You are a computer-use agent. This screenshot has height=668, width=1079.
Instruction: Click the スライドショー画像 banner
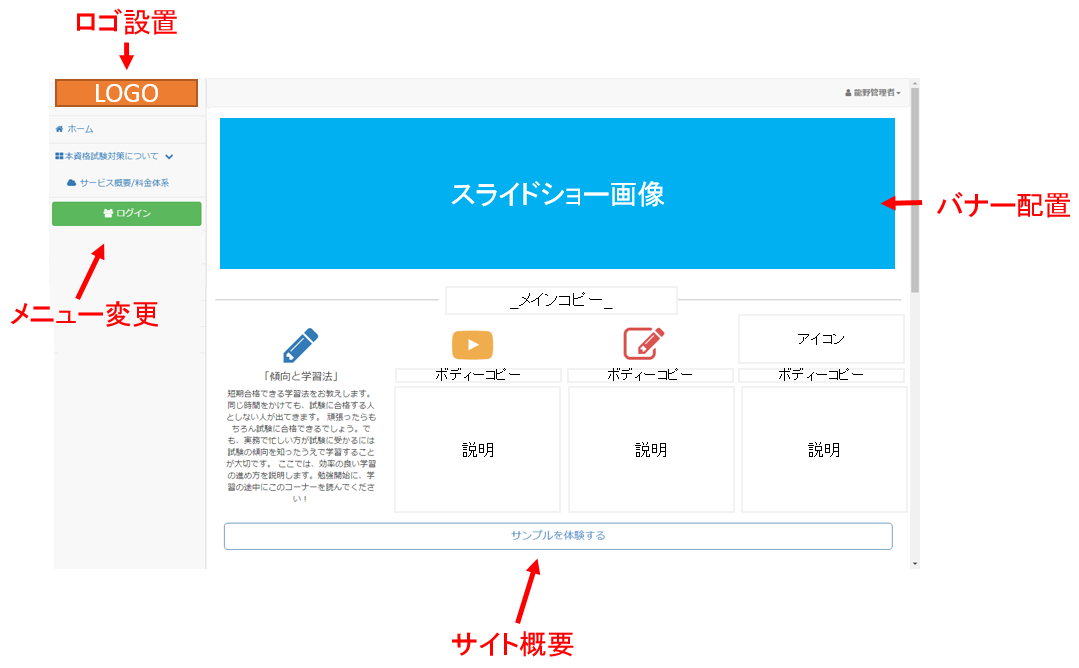coord(557,194)
